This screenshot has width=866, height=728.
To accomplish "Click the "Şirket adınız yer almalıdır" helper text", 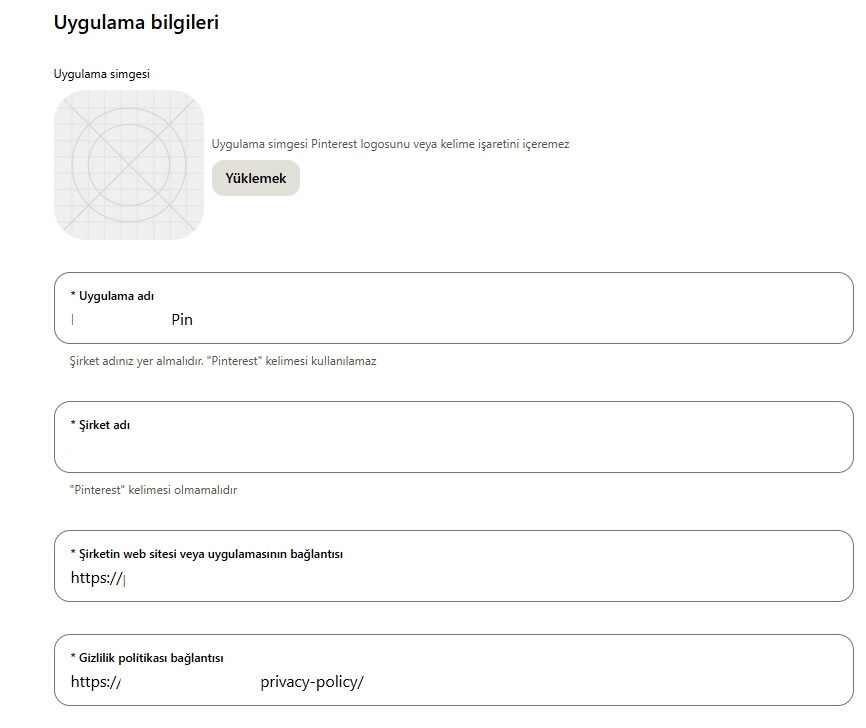I will point(223,361).
